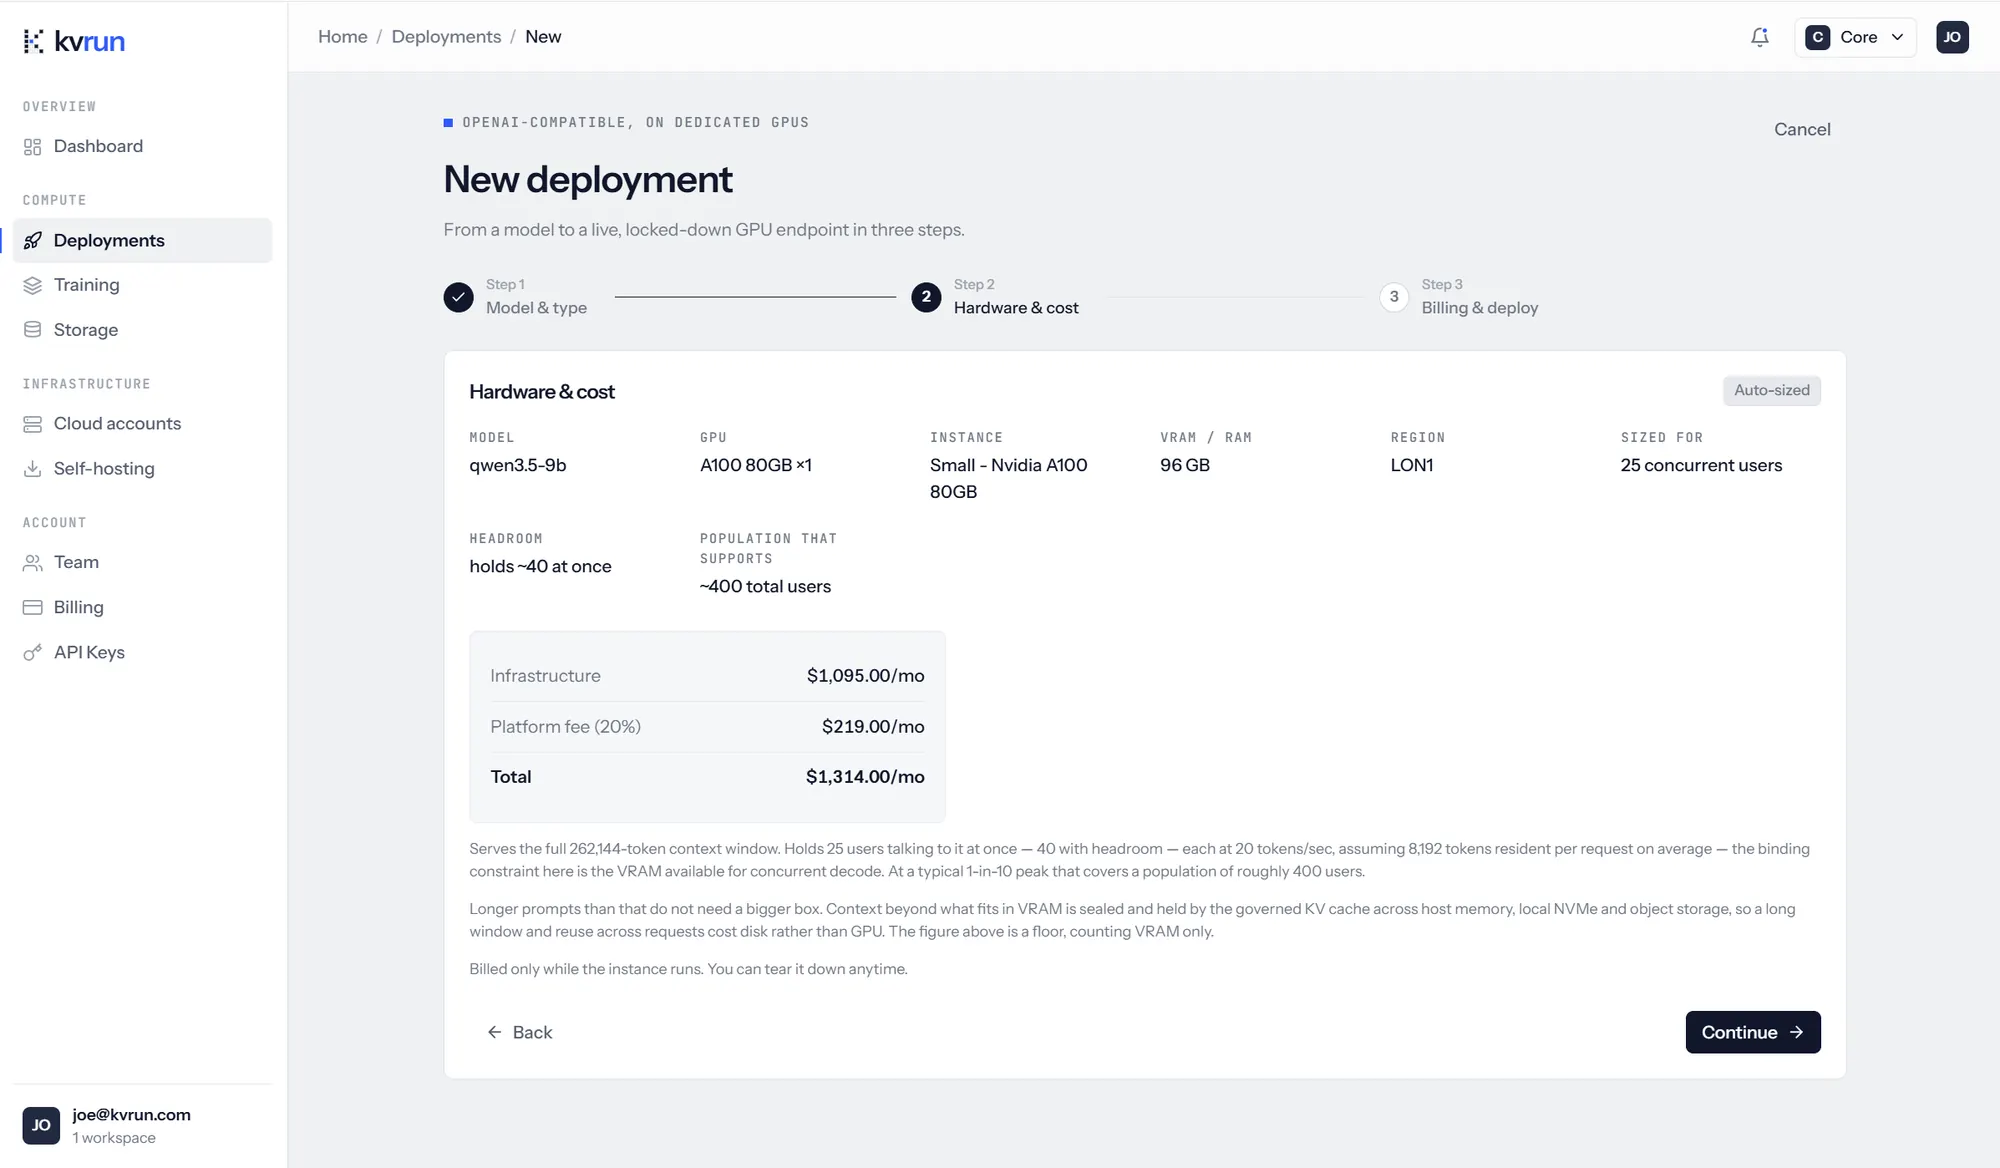Open Storage in the sidebar

[142, 330]
